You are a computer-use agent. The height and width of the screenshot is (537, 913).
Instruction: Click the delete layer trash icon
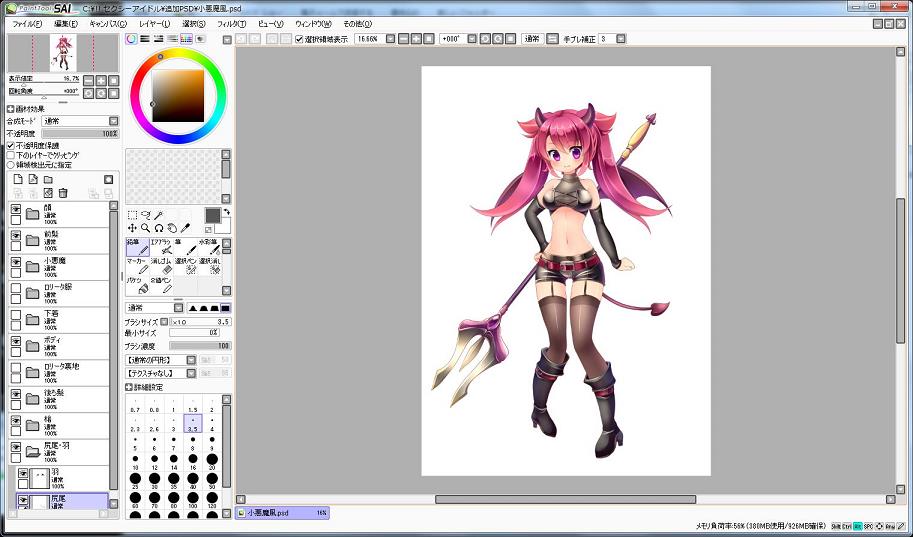tap(63, 193)
